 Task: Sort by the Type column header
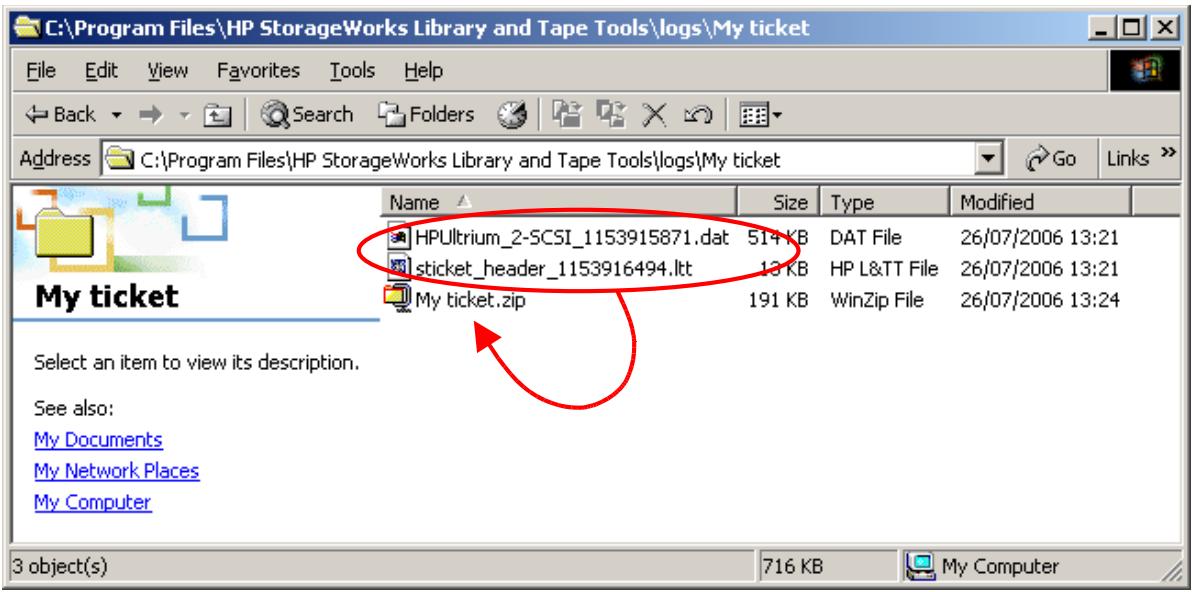884,203
